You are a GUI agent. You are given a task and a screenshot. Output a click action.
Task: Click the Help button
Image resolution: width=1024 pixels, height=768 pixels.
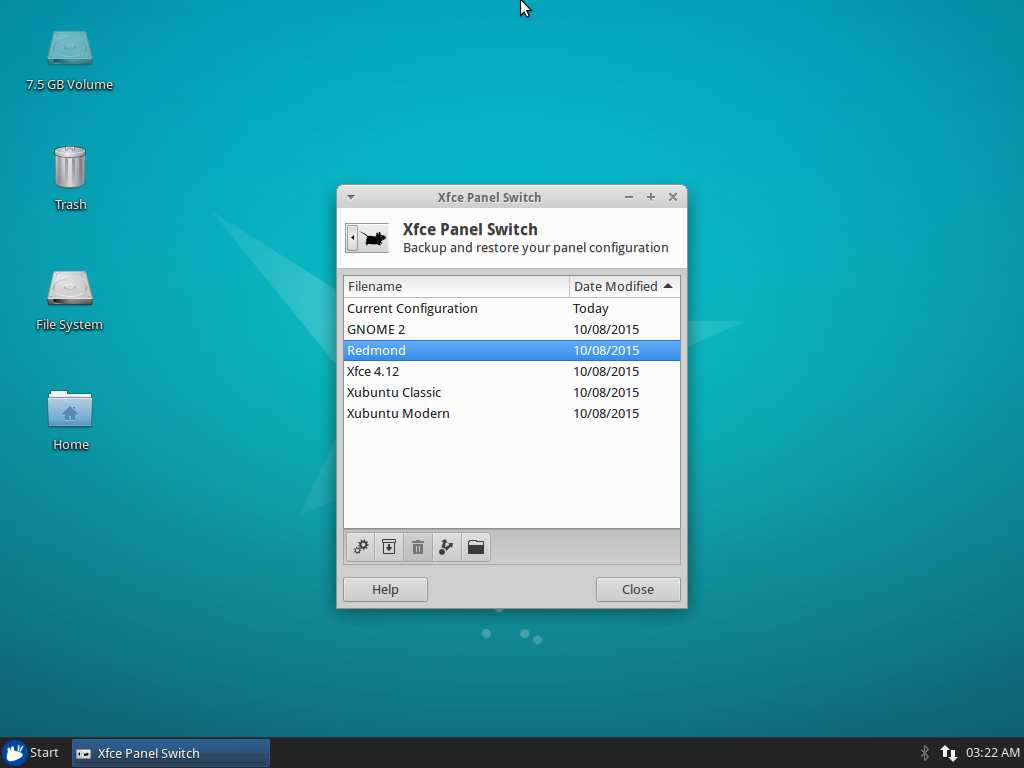(385, 589)
